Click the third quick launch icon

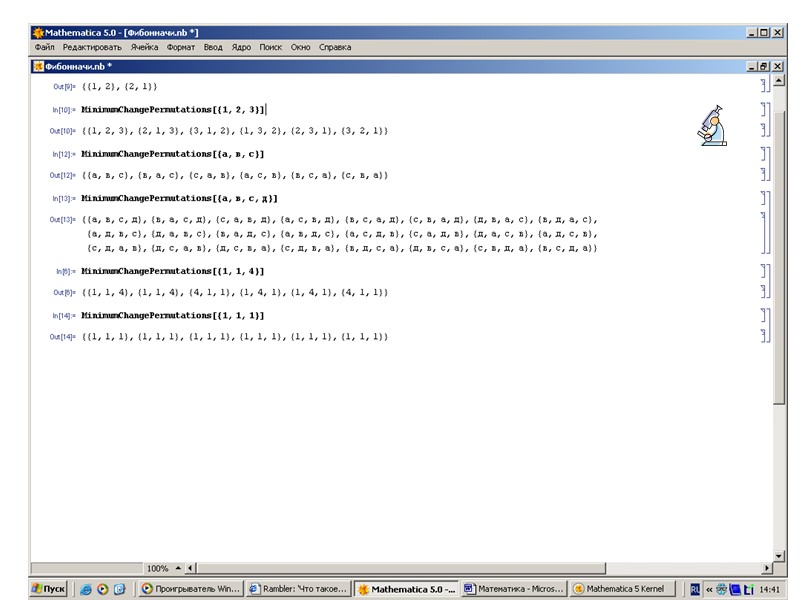point(119,589)
